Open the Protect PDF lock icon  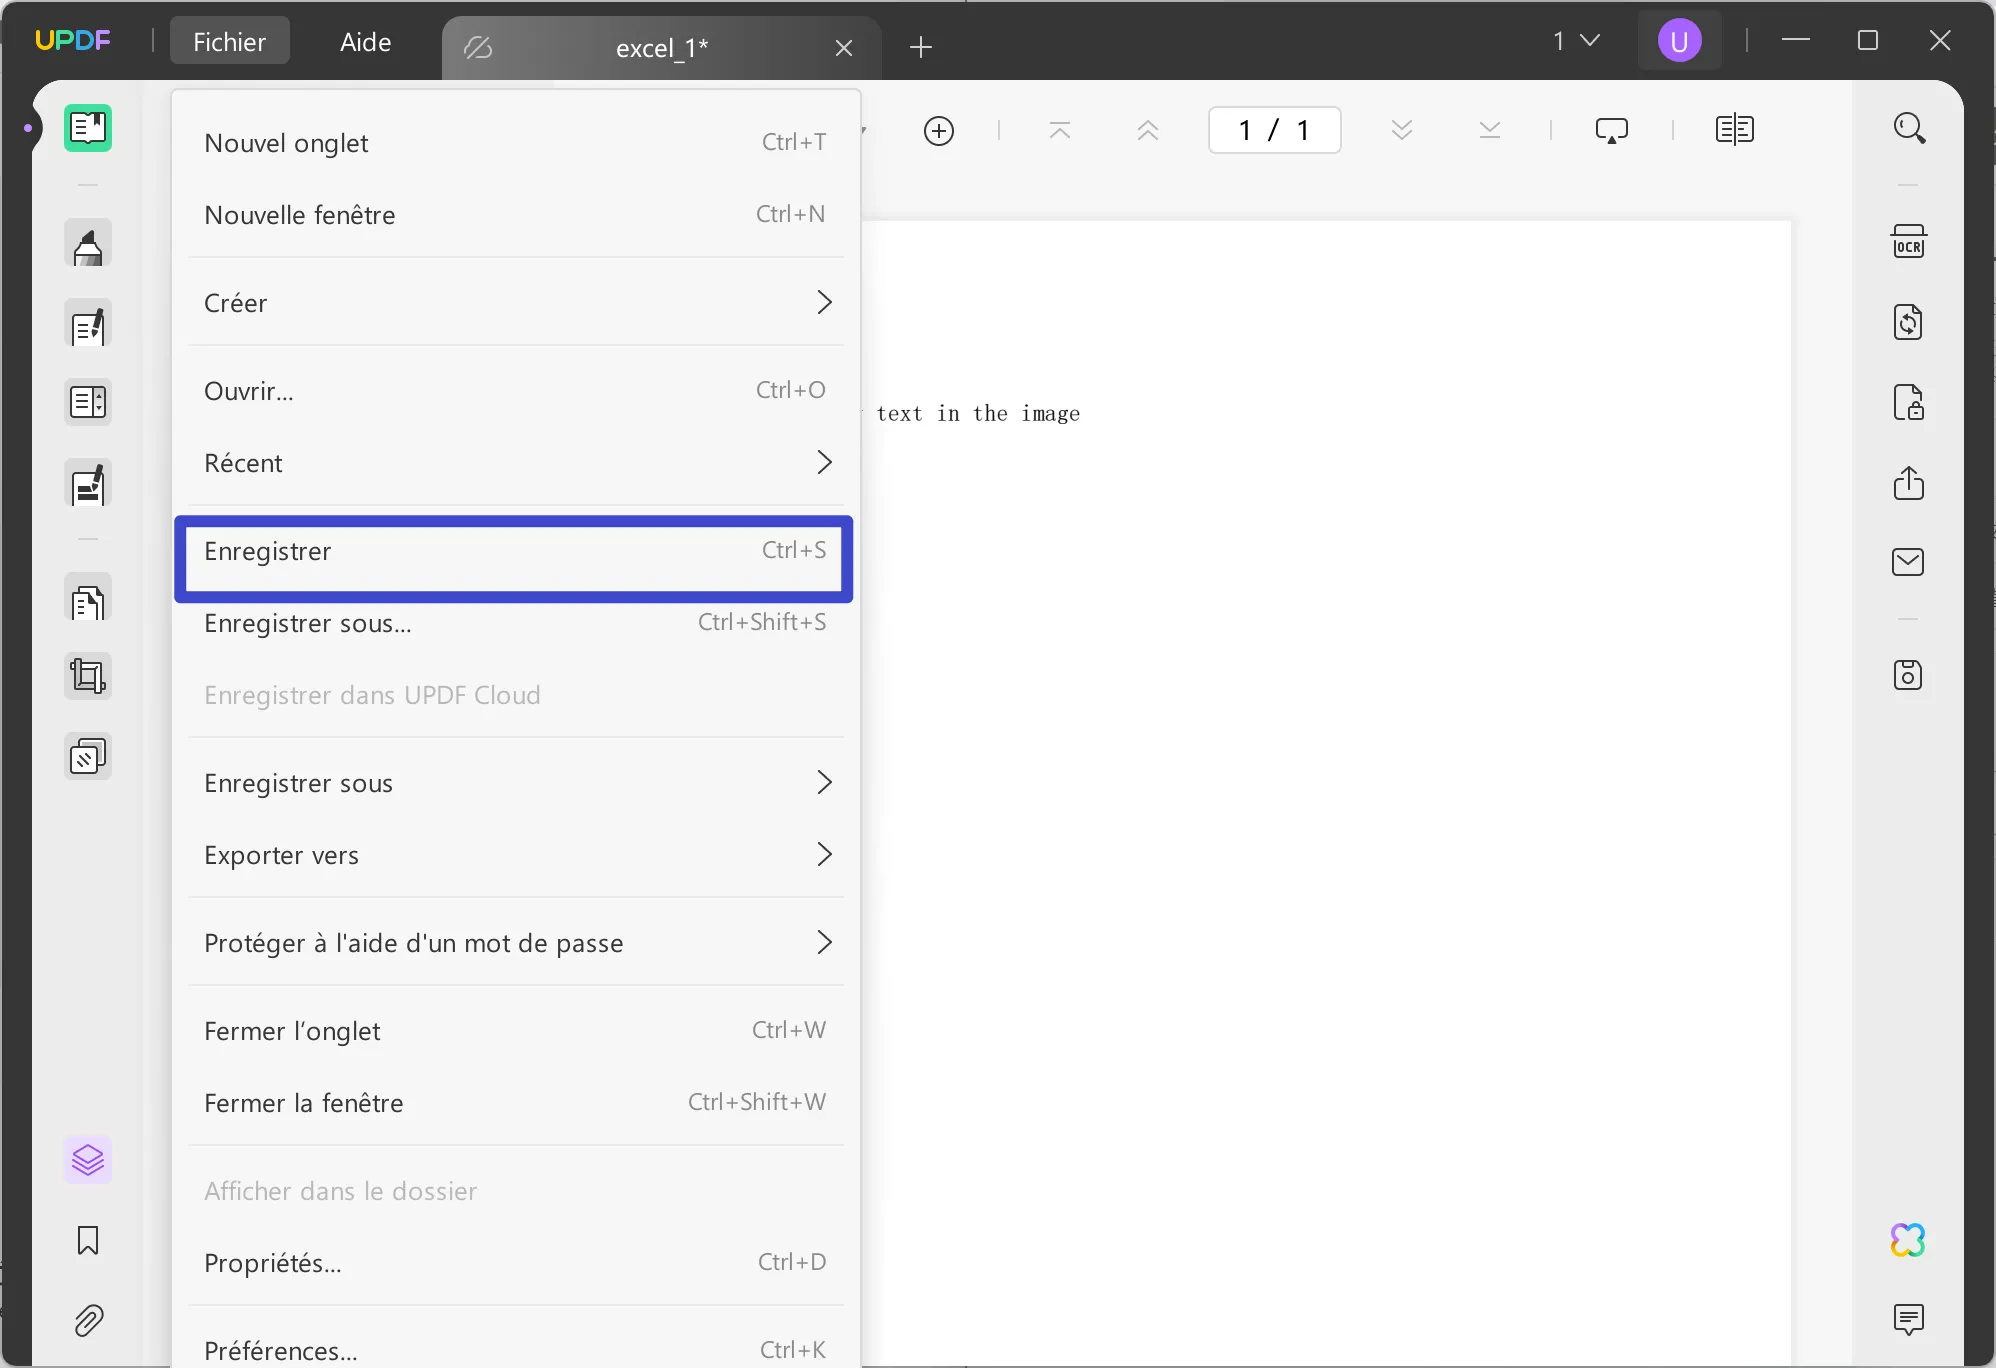[x=1909, y=402]
